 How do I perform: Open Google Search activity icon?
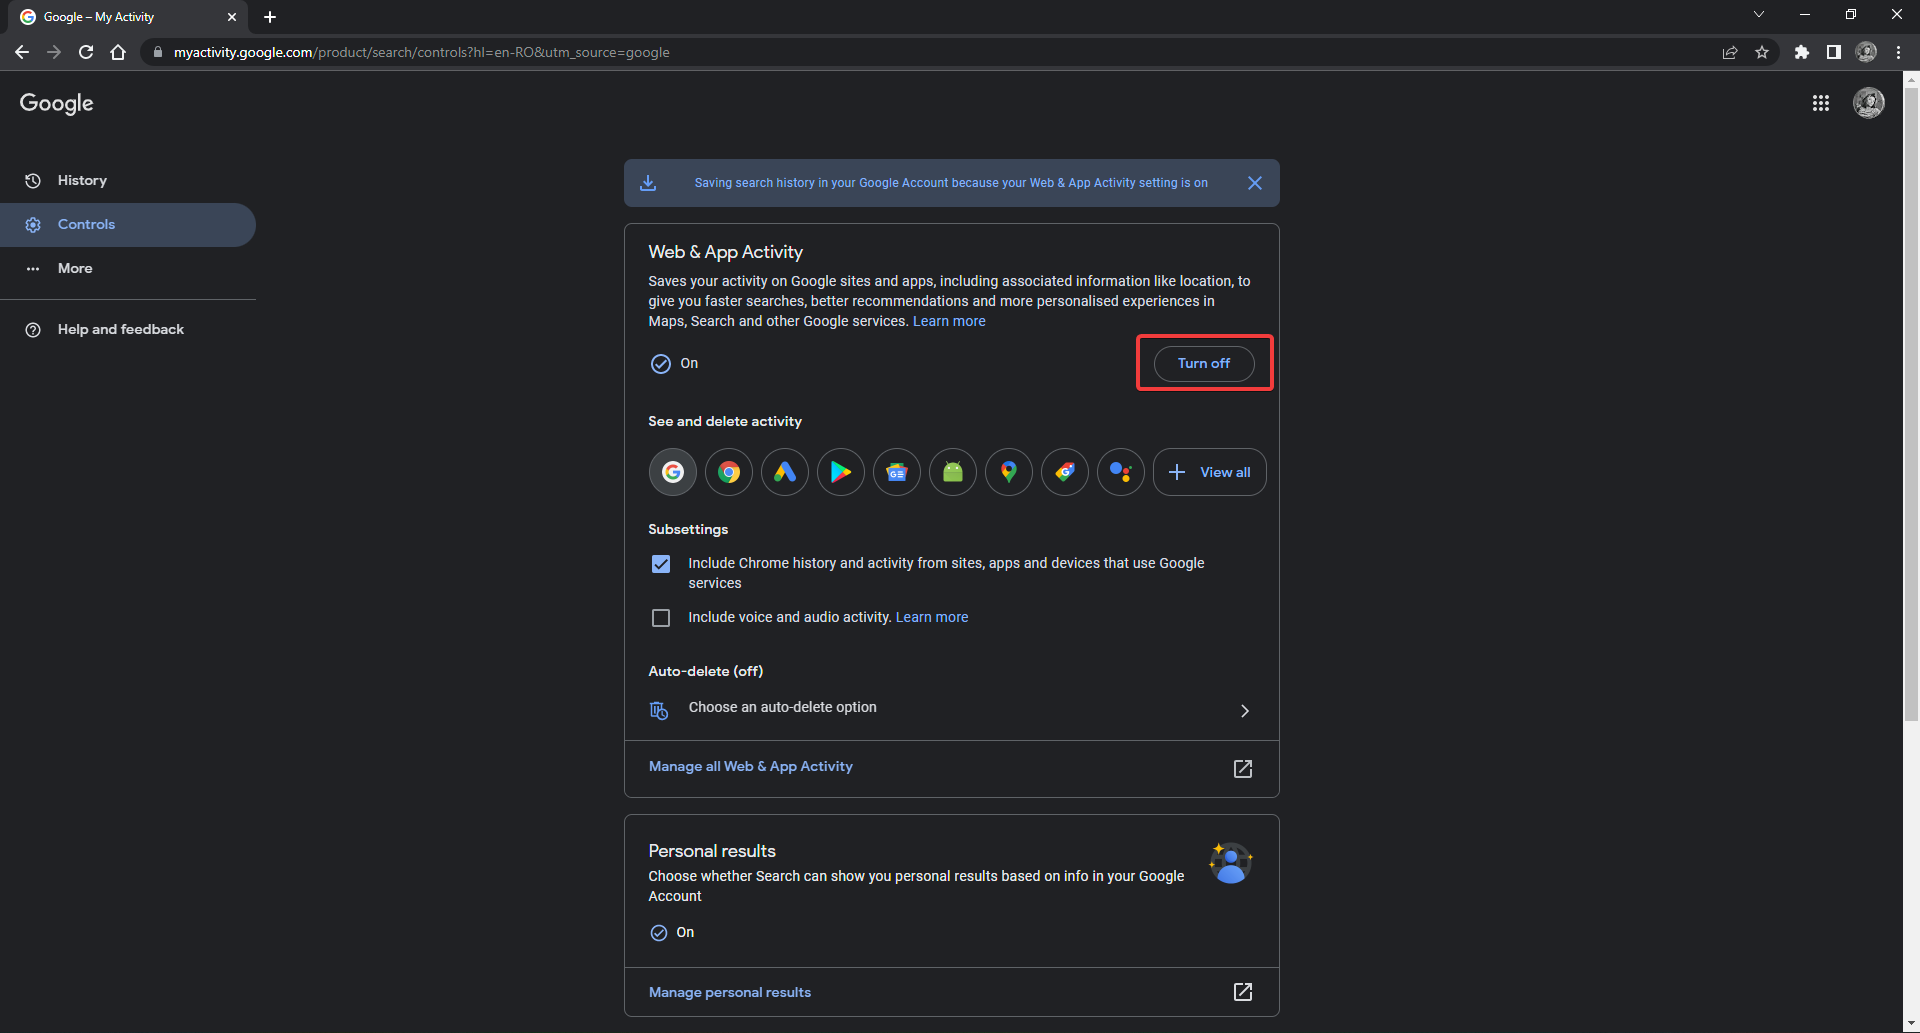tap(673, 472)
